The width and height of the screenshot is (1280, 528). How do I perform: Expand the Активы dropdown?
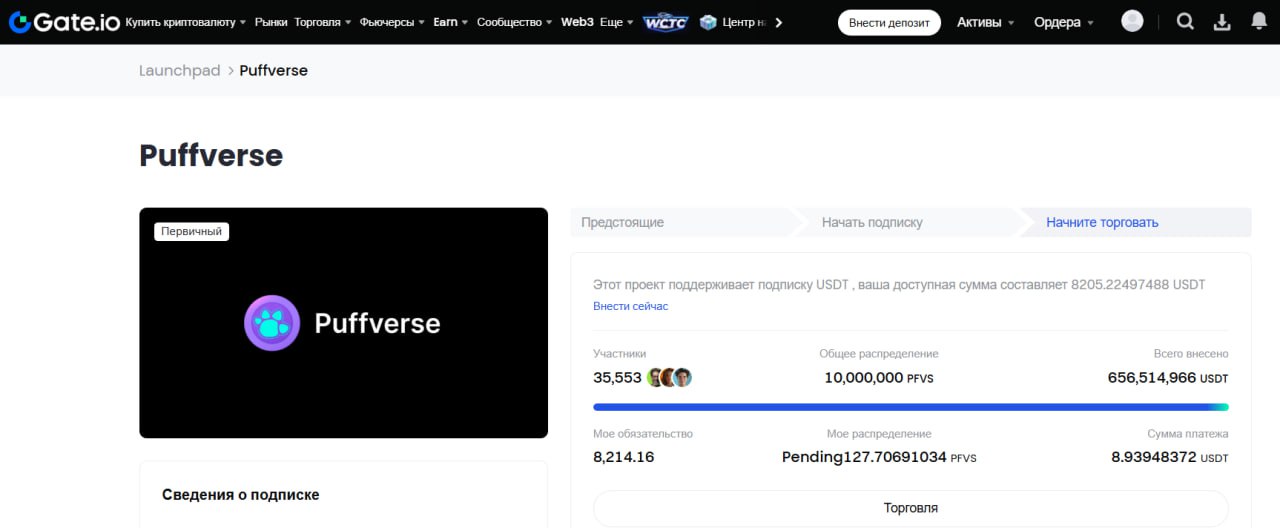pyautogui.click(x=985, y=22)
